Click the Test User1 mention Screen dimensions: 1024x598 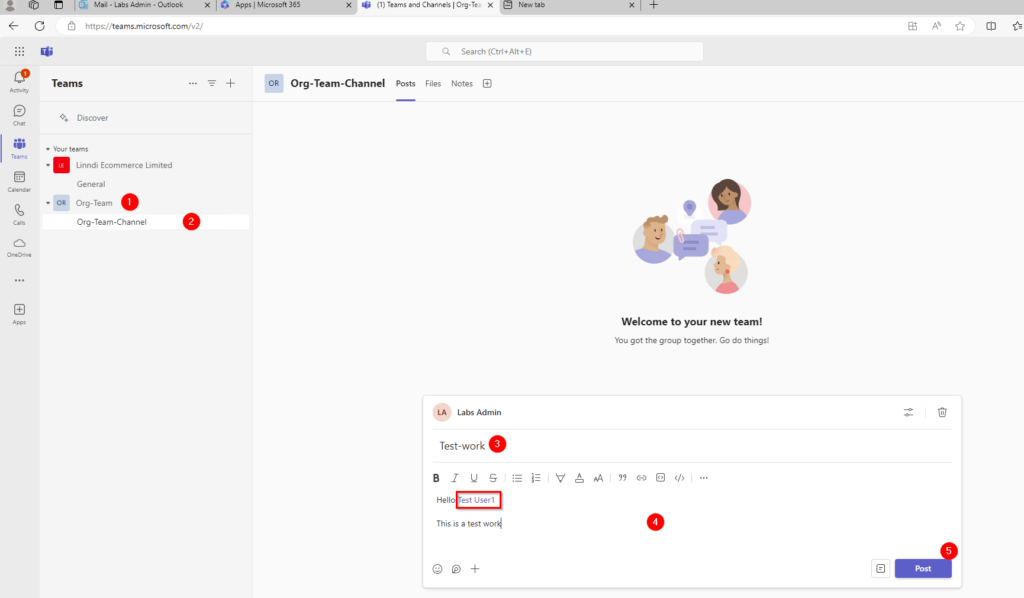click(x=476, y=500)
